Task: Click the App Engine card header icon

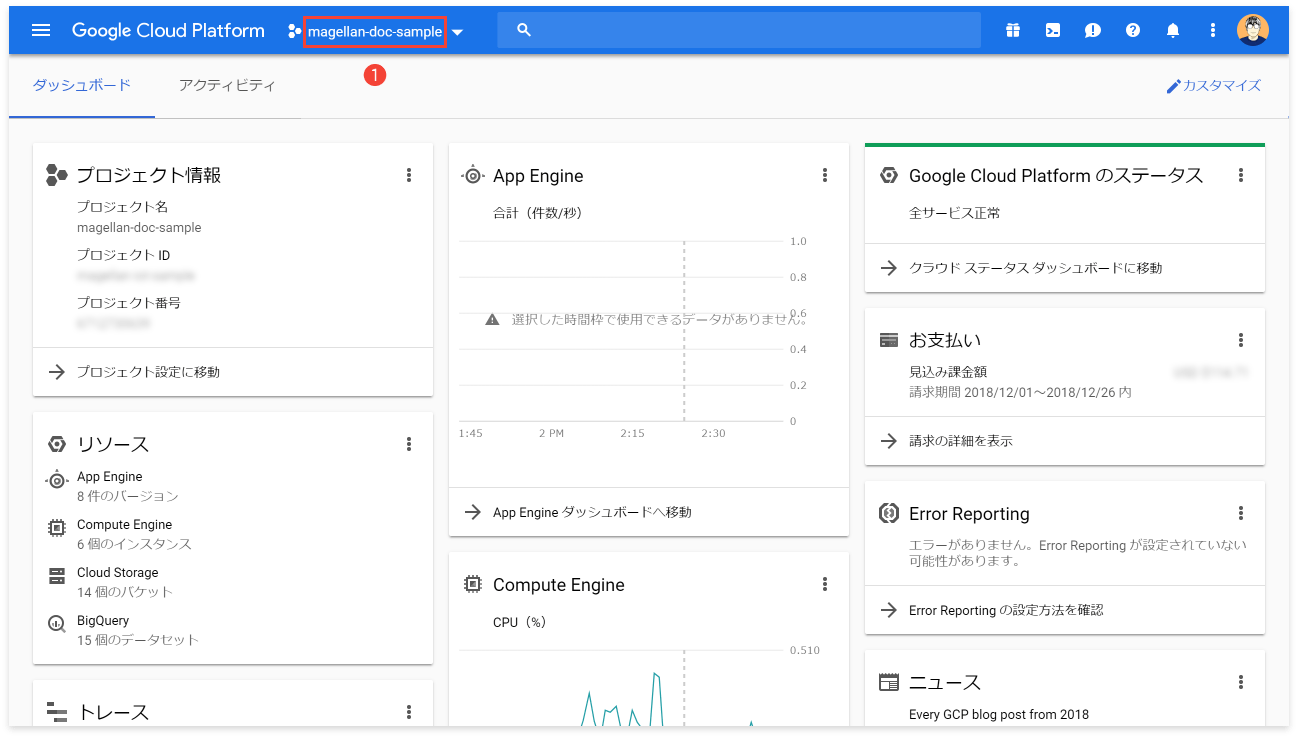Action: click(x=472, y=175)
